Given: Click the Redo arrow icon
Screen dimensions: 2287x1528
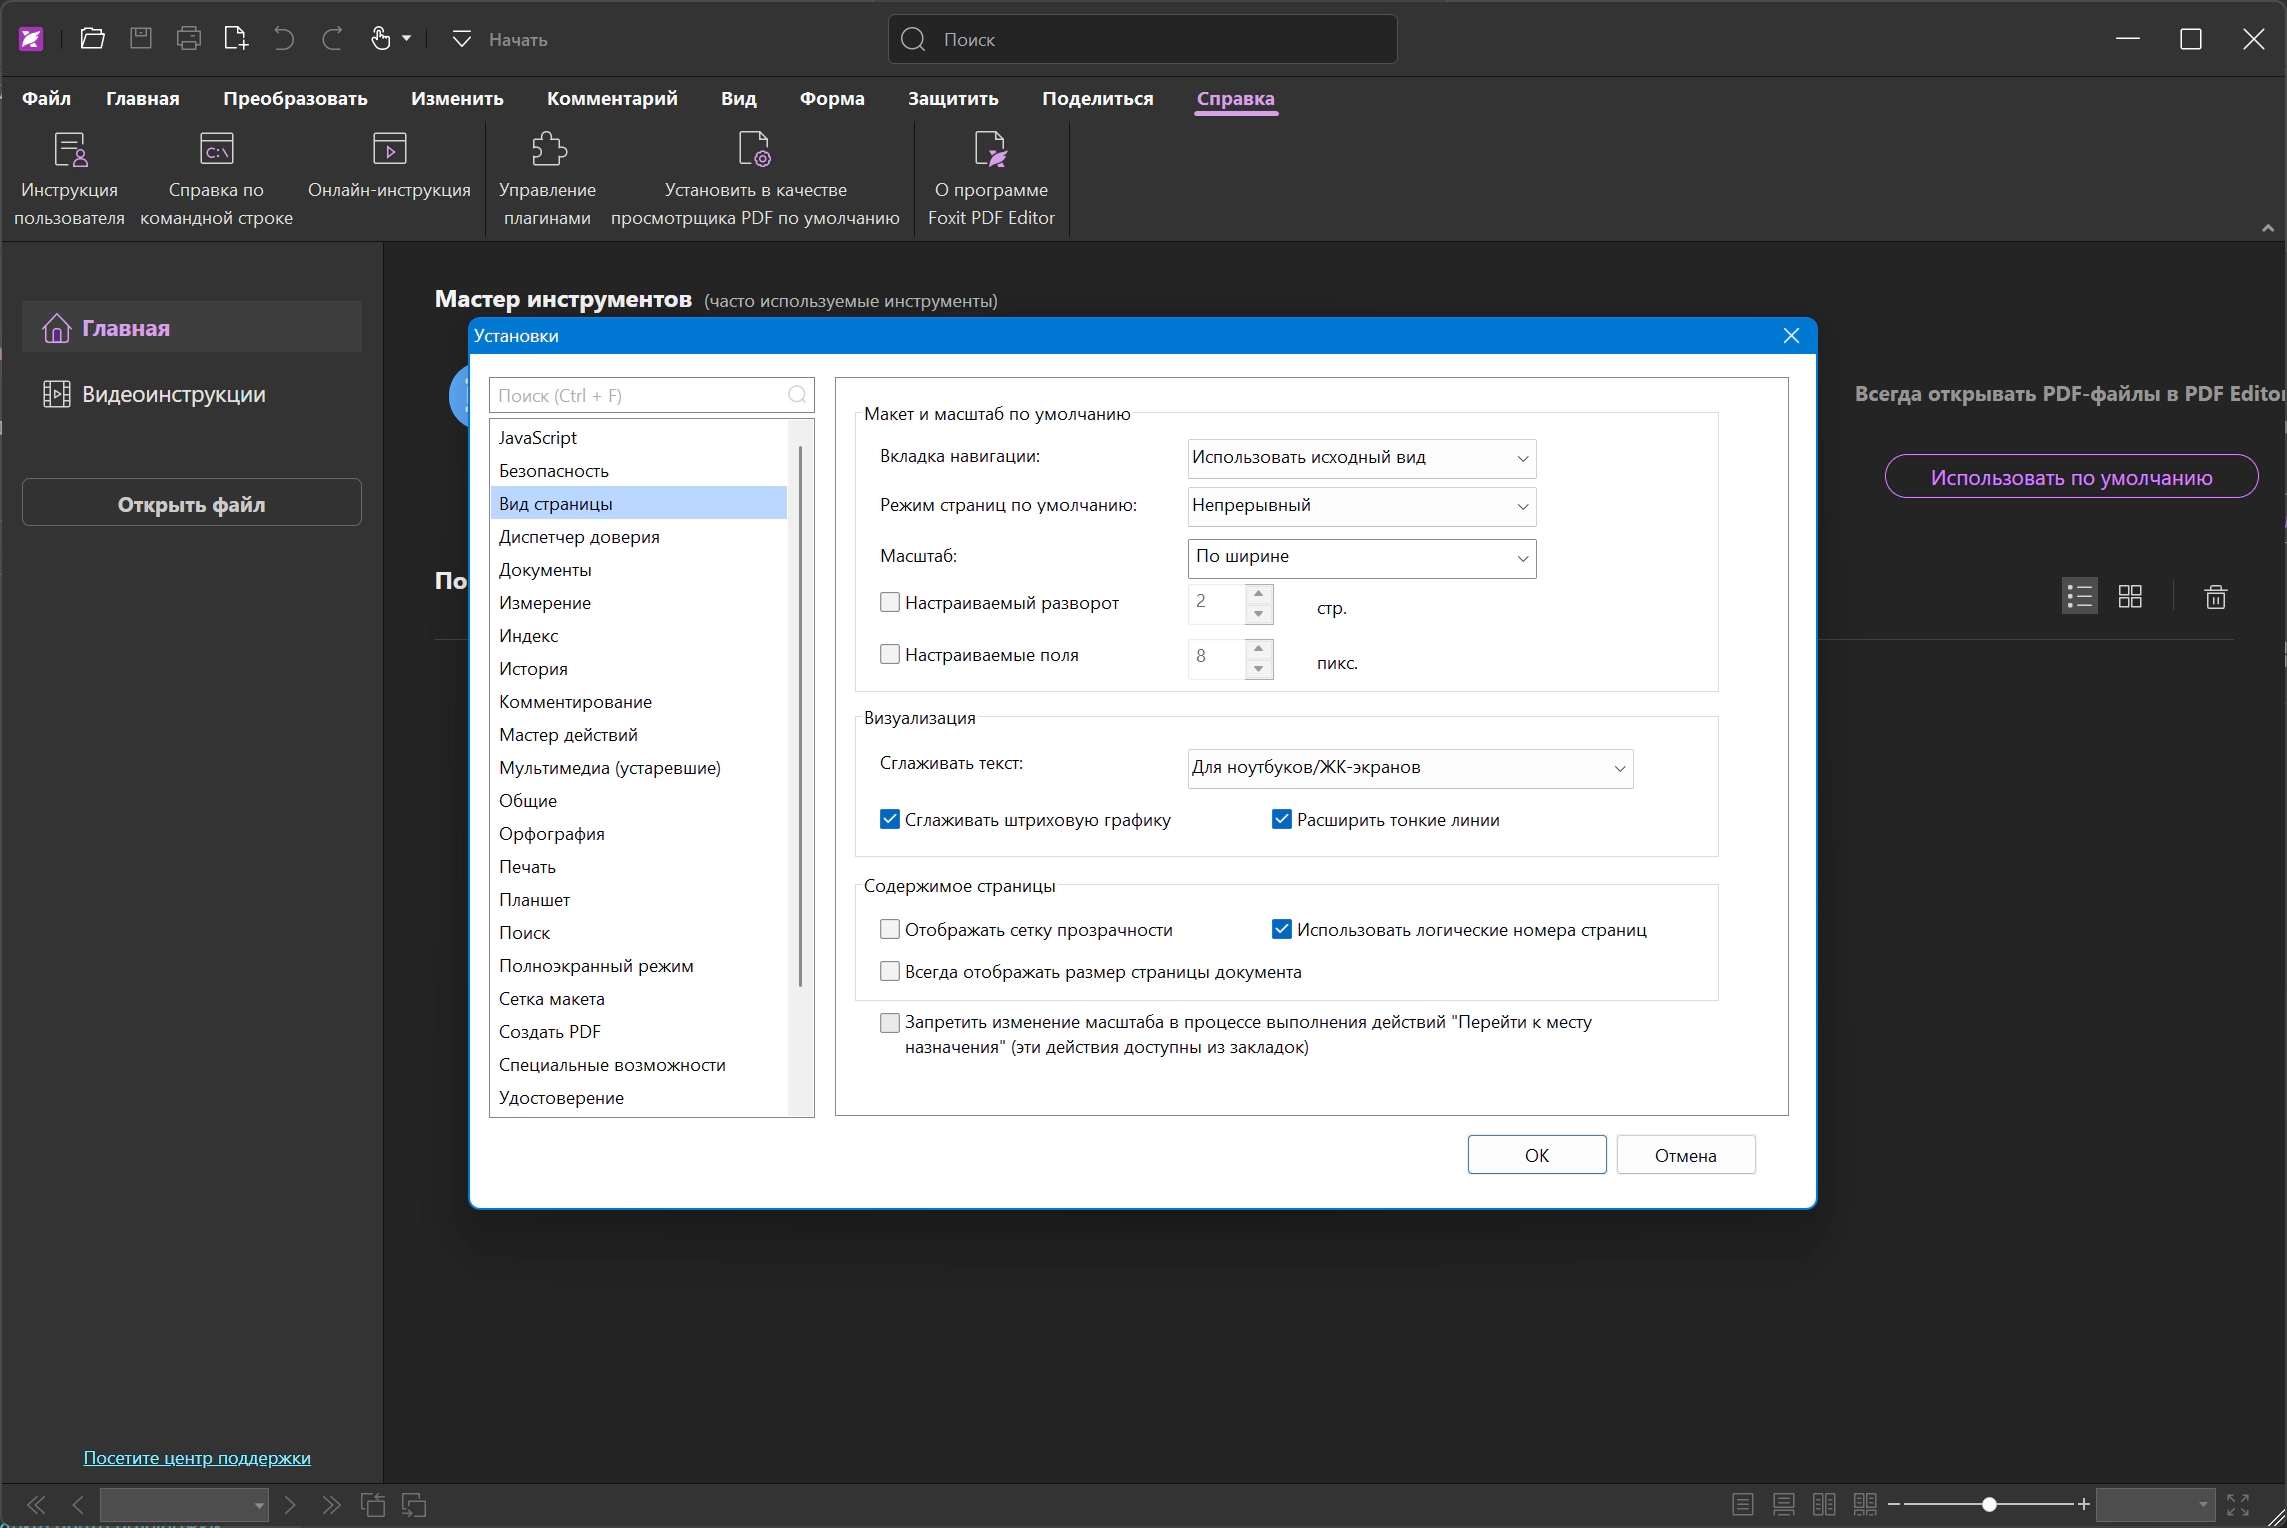Looking at the screenshot, I should 332,39.
